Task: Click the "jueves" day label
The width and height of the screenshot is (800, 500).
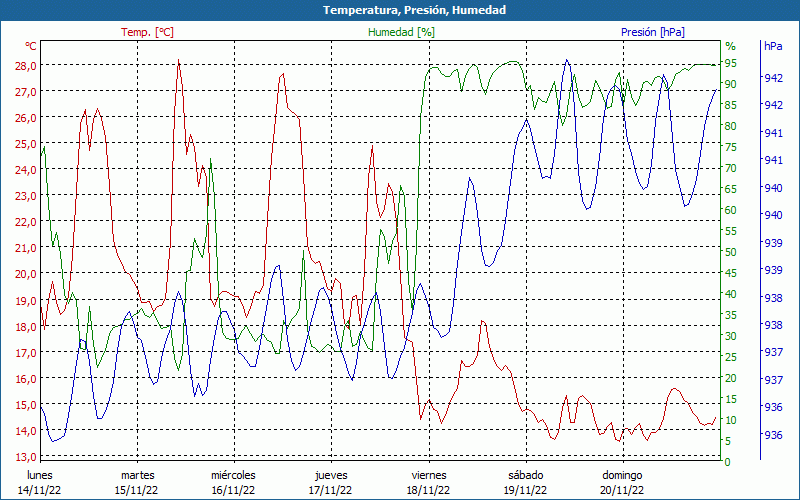Action: click(332, 476)
